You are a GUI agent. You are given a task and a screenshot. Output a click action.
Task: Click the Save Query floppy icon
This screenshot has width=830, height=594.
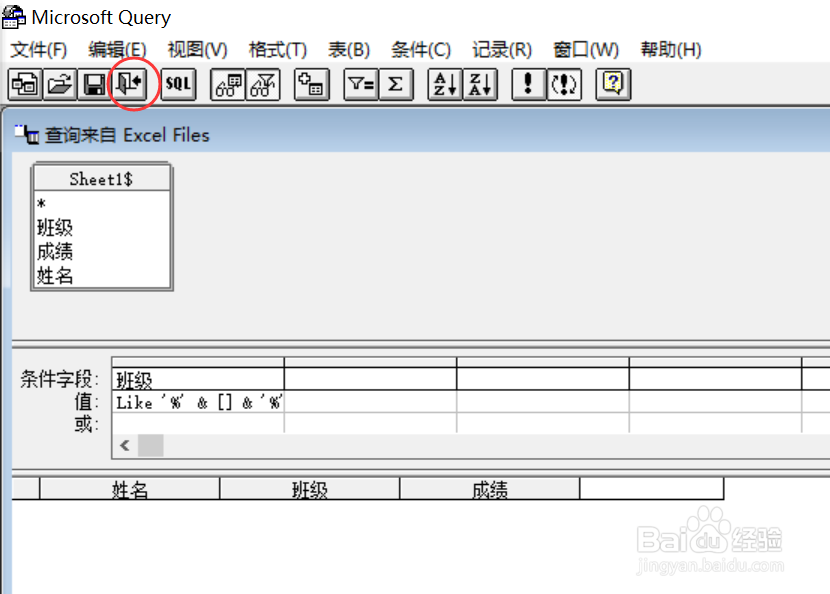(x=95, y=84)
